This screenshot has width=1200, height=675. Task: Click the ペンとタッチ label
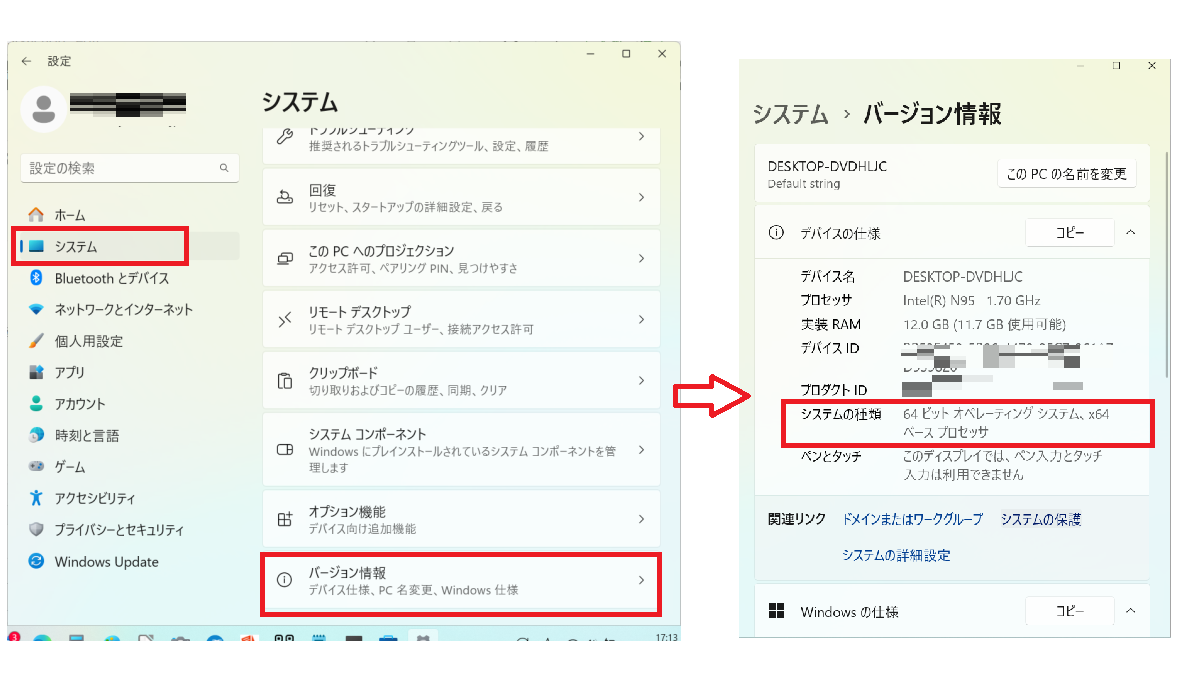point(831,456)
